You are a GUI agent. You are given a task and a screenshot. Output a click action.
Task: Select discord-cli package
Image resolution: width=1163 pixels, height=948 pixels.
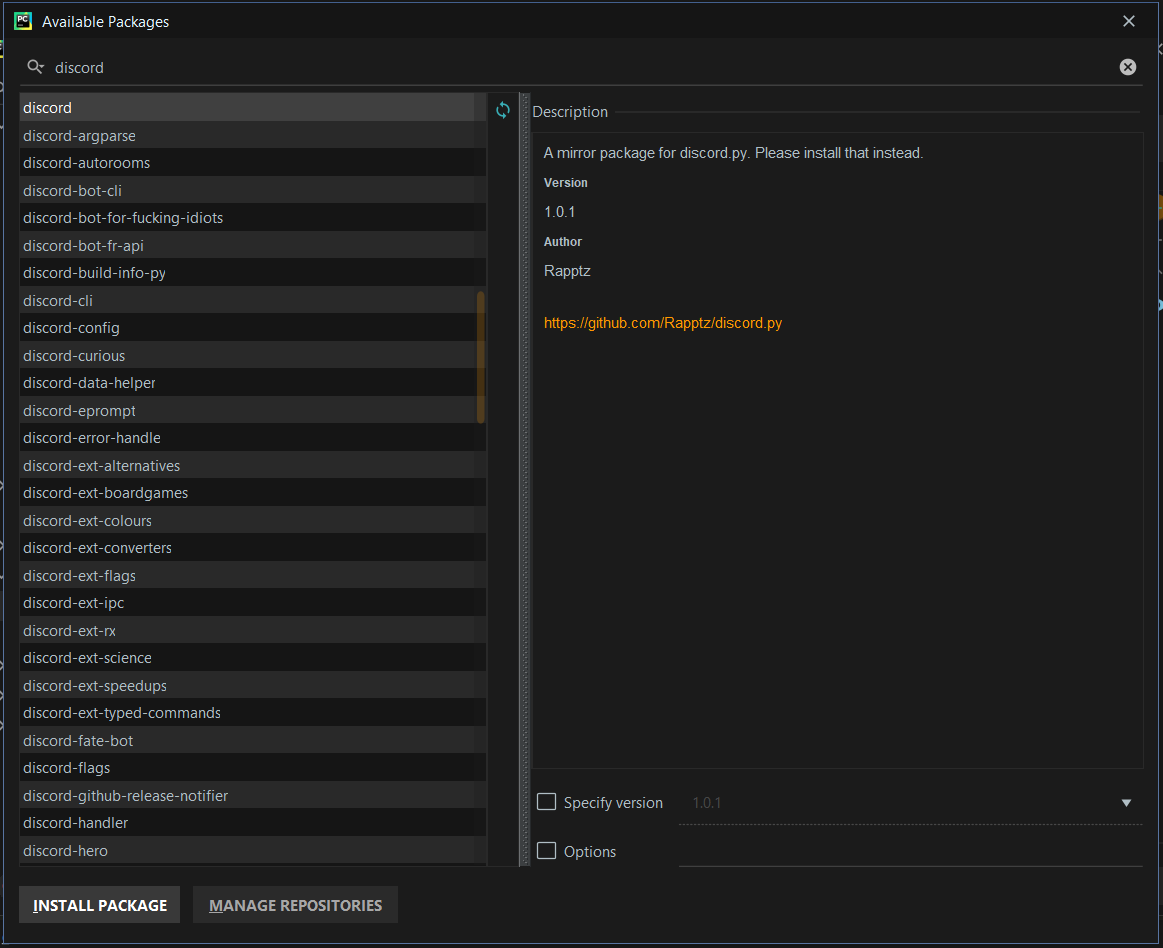(x=252, y=300)
